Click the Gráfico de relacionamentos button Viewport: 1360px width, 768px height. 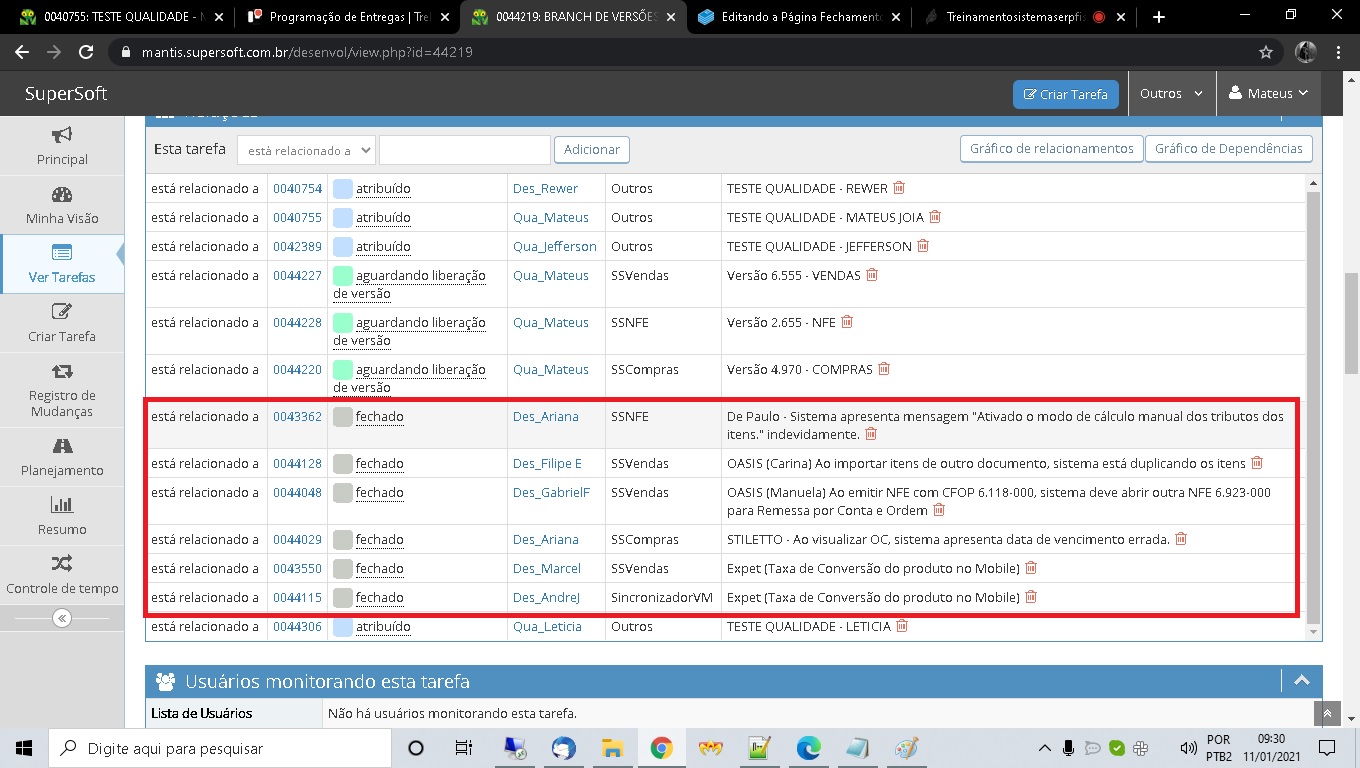point(1051,149)
